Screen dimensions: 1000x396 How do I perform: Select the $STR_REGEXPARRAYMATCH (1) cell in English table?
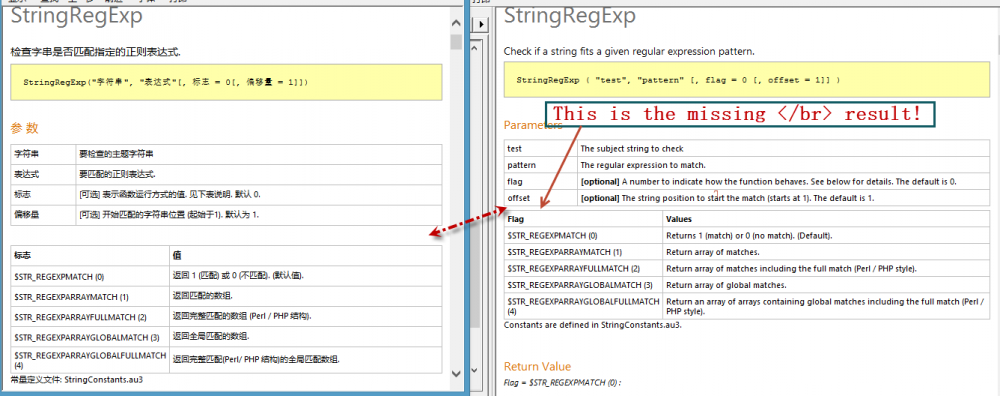tap(583, 251)
